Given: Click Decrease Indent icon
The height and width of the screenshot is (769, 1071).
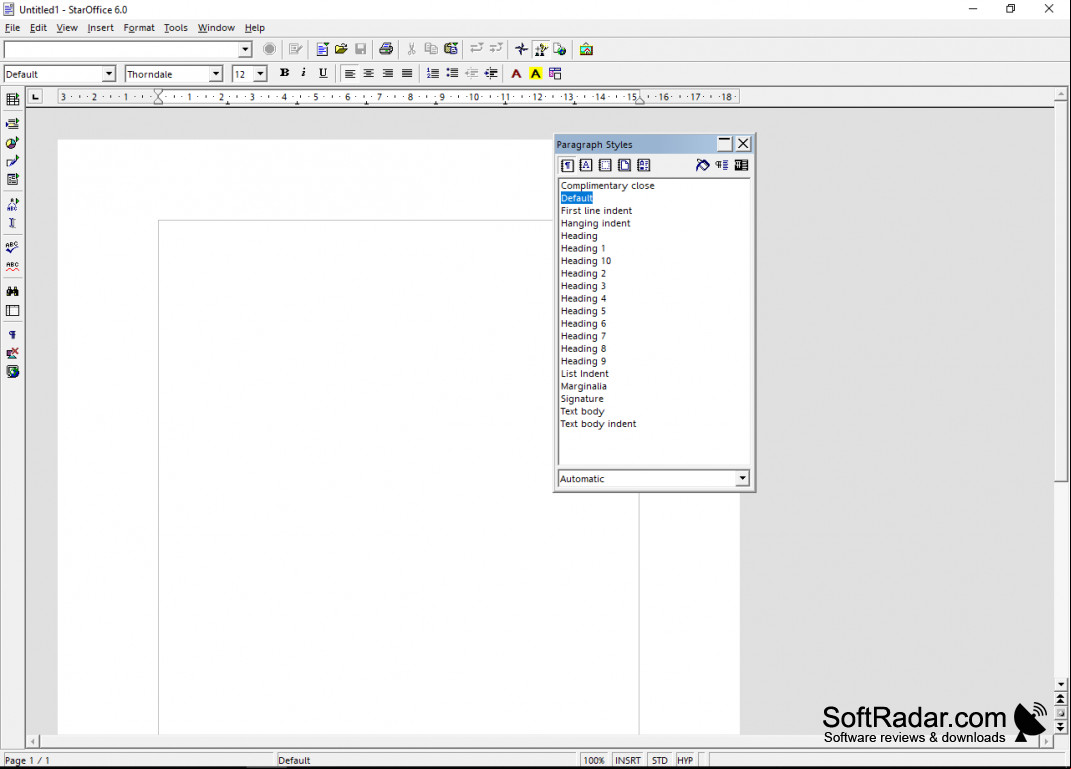Looking at the screenshot, I should coord(471,73).
